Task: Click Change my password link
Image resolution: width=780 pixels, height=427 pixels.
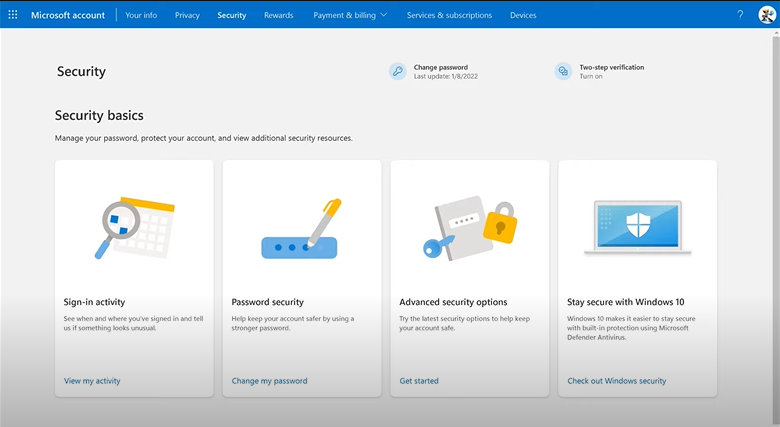Action: point(269,381)
